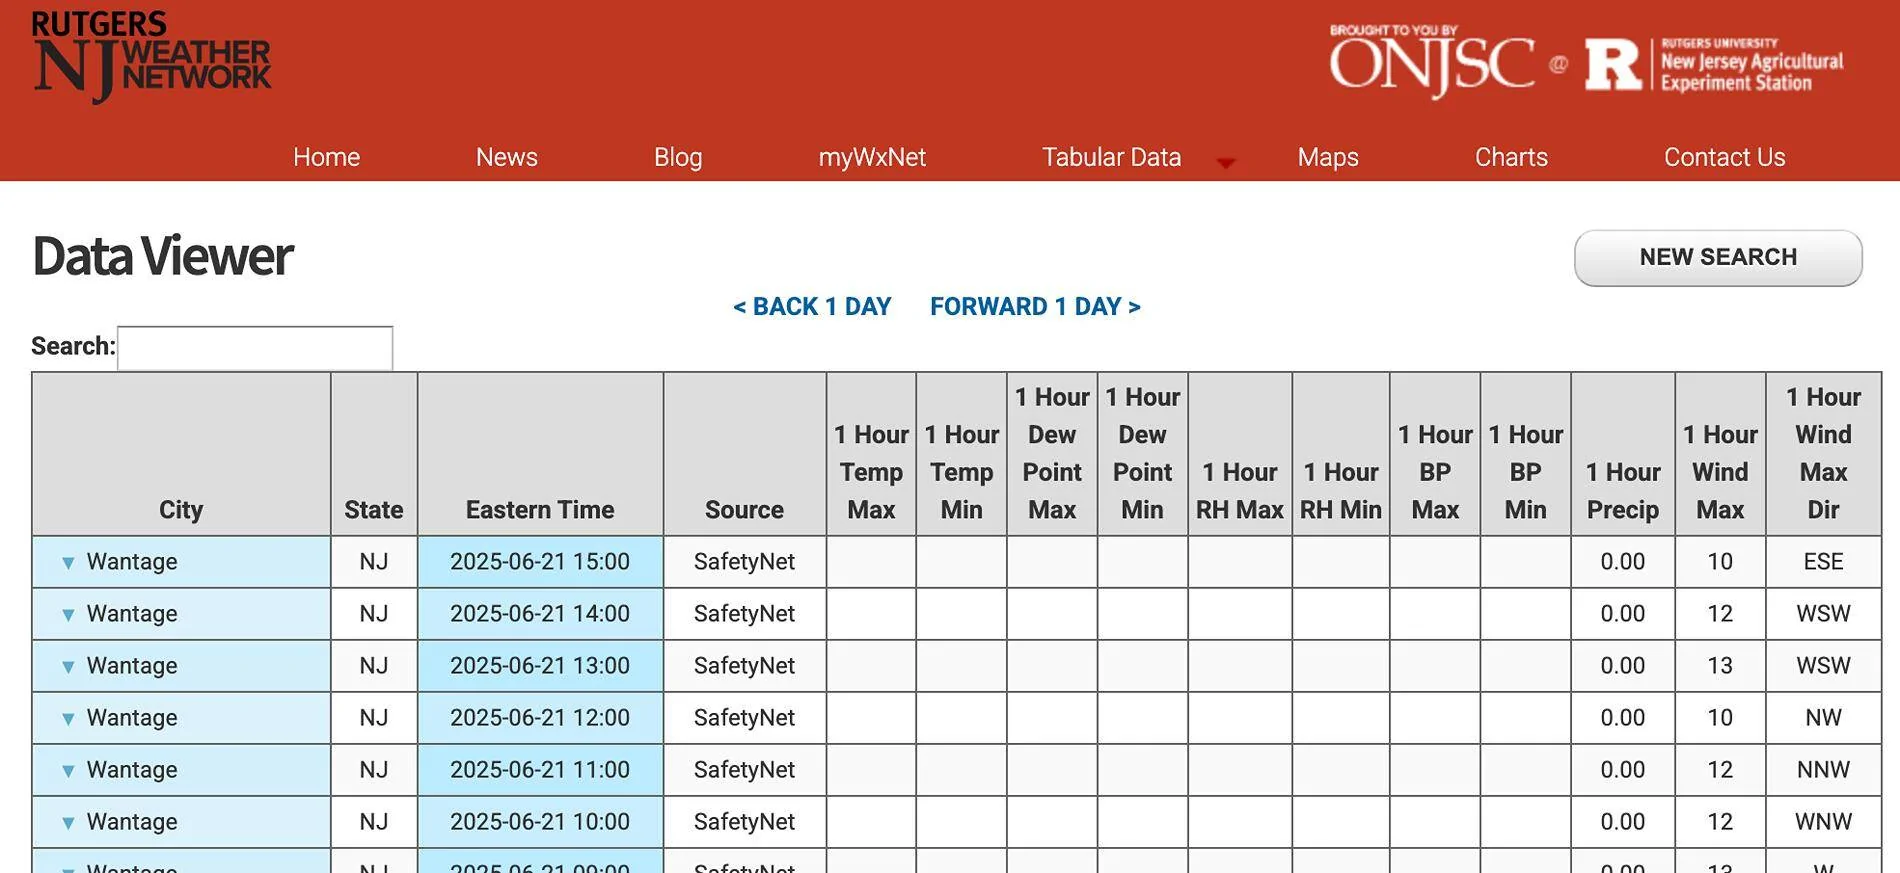The image size is (1900, 873).
Task: Click the BACK 1 DAY link
Action: click(x=812, y=307)
